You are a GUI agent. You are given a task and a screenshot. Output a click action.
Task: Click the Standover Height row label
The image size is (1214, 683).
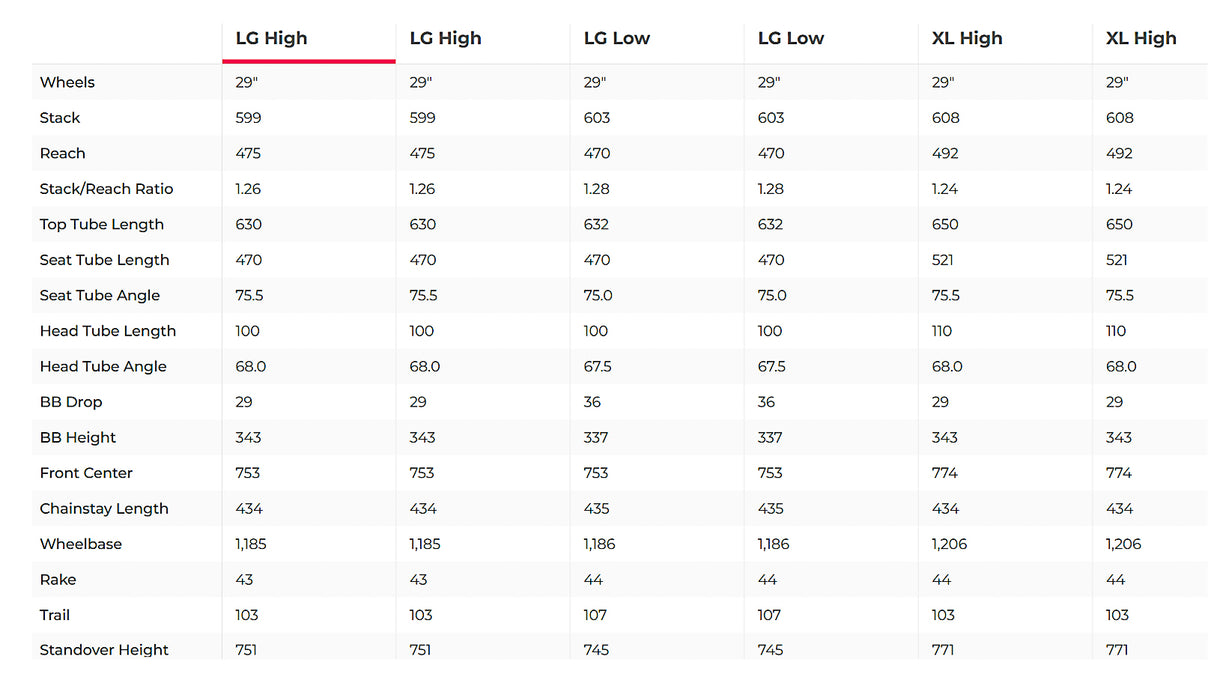point(104,650)
